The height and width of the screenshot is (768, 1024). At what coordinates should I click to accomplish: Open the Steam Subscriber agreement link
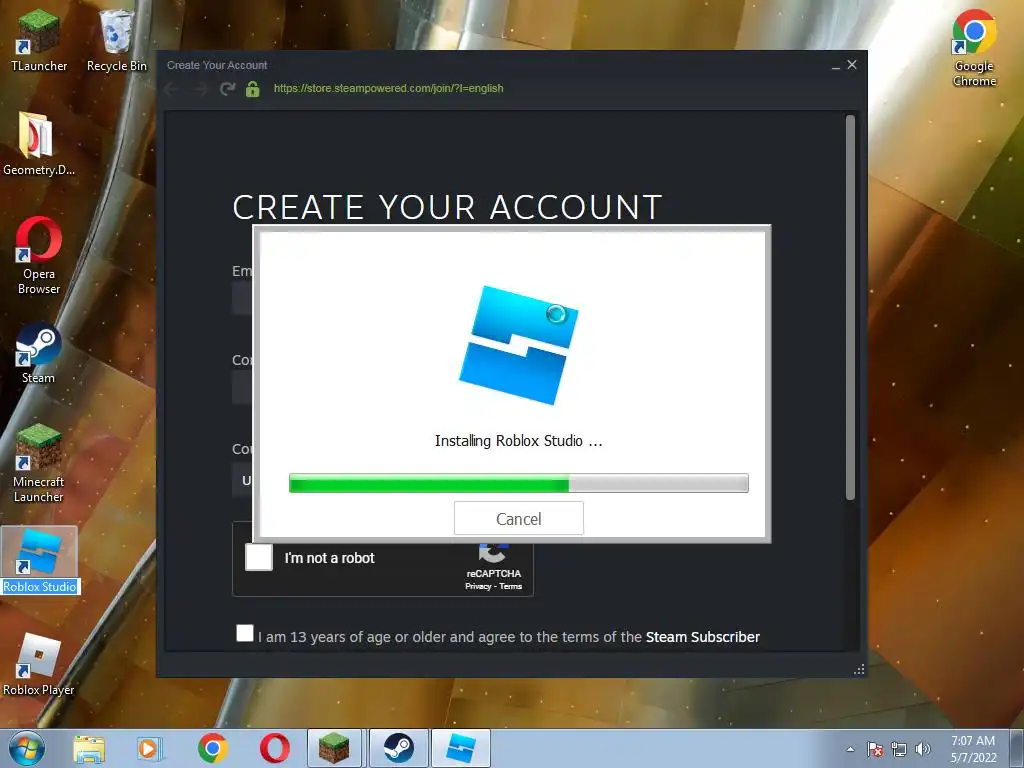point(703,637)
